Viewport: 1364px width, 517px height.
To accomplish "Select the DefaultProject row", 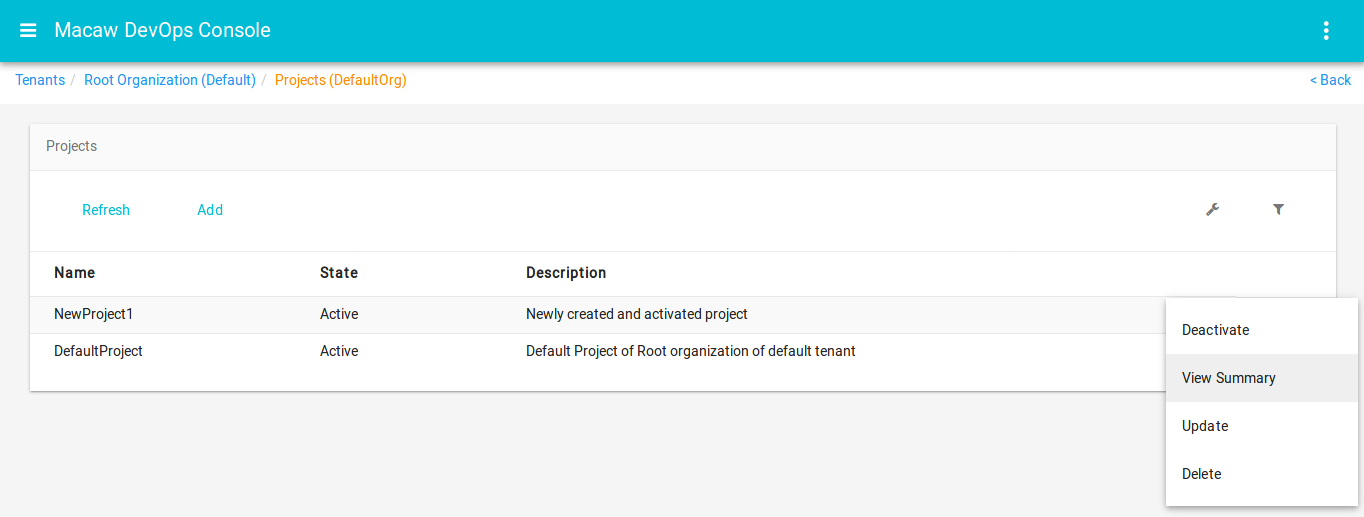I will pos(98,351).
